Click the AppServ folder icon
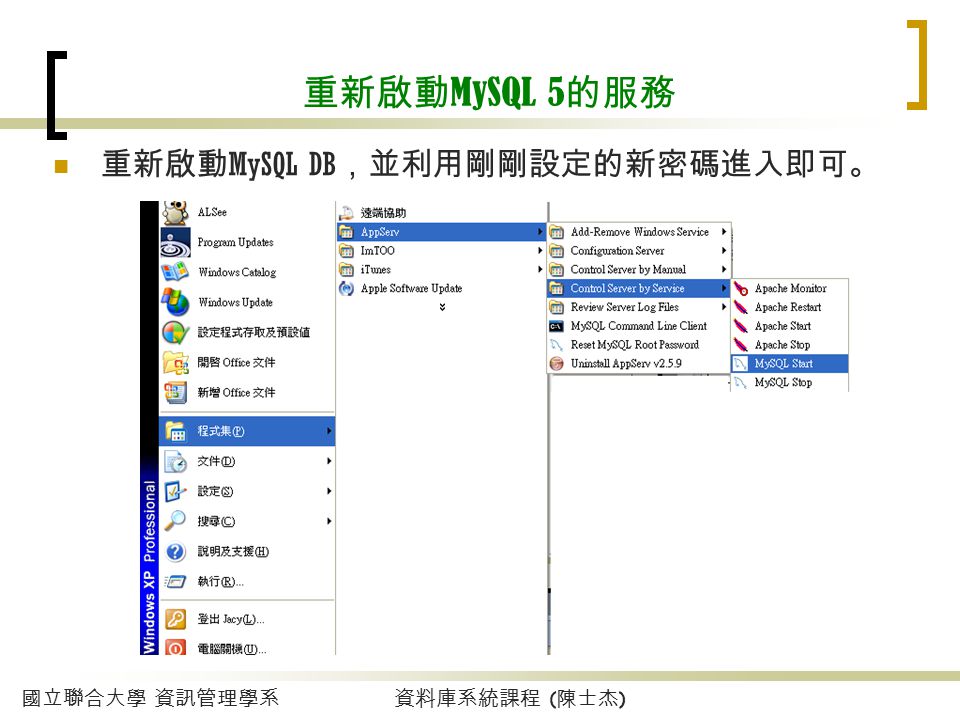960x720 pixels. point(347,232)
